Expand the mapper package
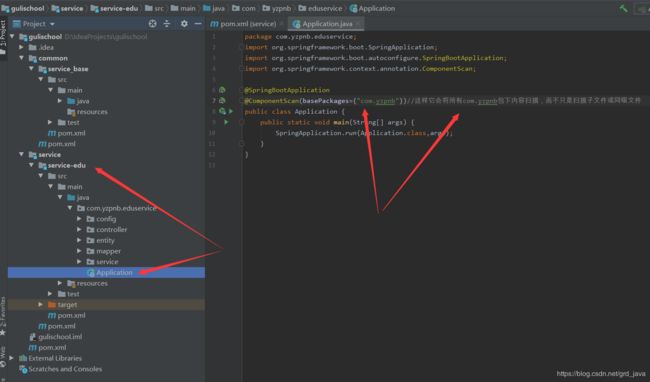The image size is (650, 382). click(79, 251)
